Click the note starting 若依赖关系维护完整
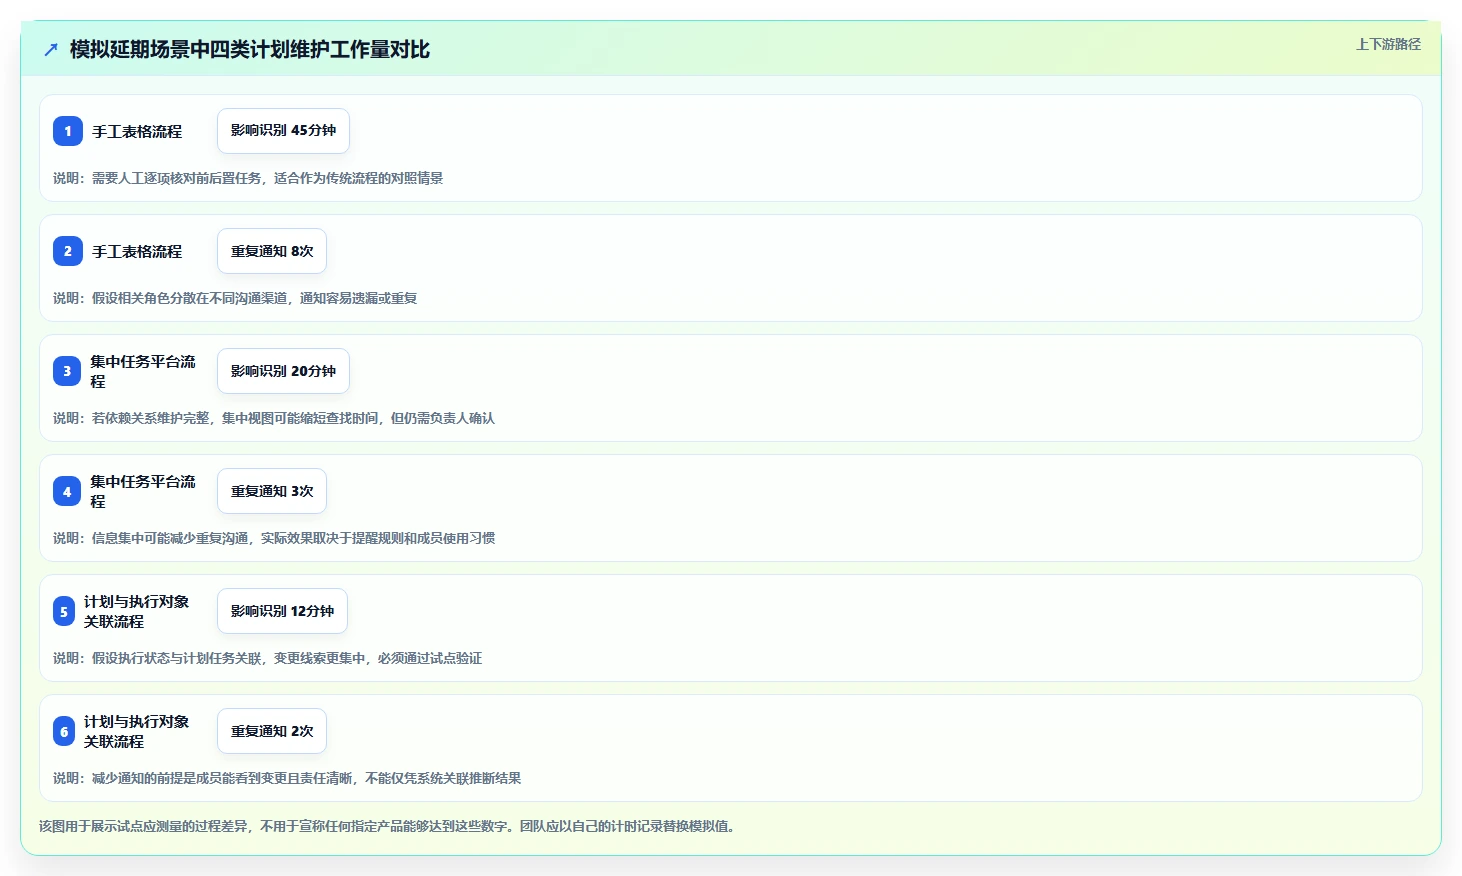Viewport: 1462px width, 876px height. tap(274, 418)
